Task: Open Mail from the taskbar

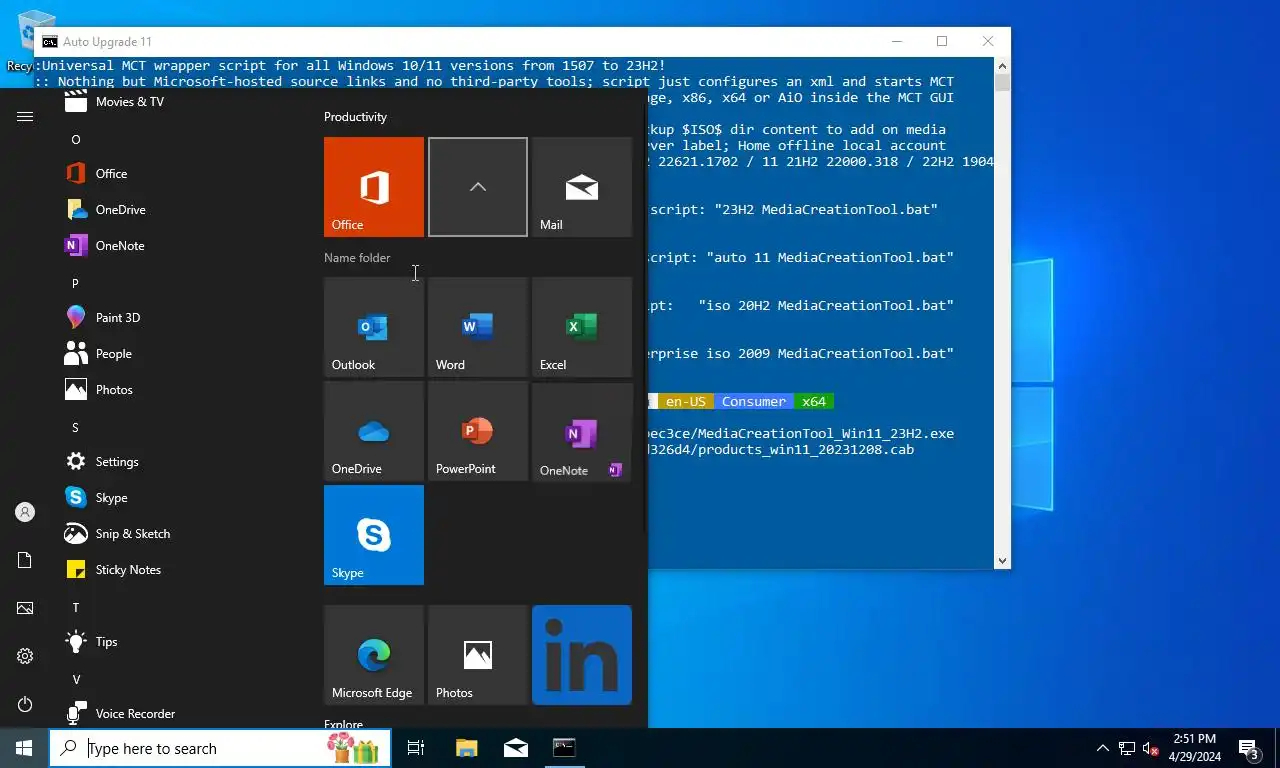Action: pos(516,748)
